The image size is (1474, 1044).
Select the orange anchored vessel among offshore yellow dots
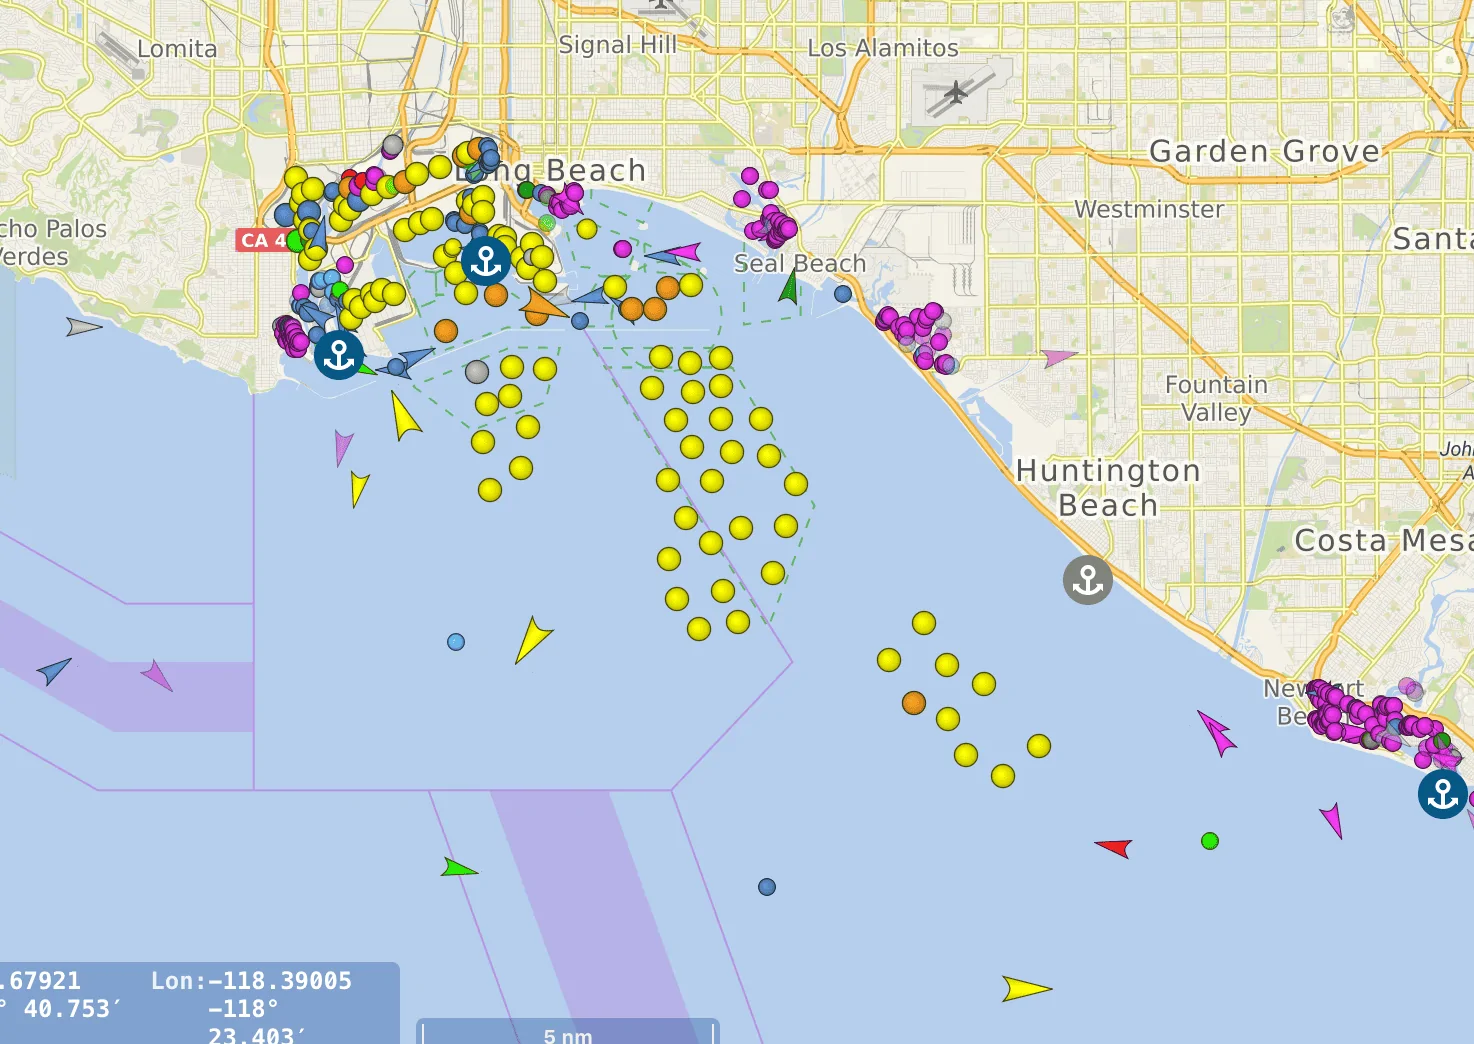(x=914, y=703)
